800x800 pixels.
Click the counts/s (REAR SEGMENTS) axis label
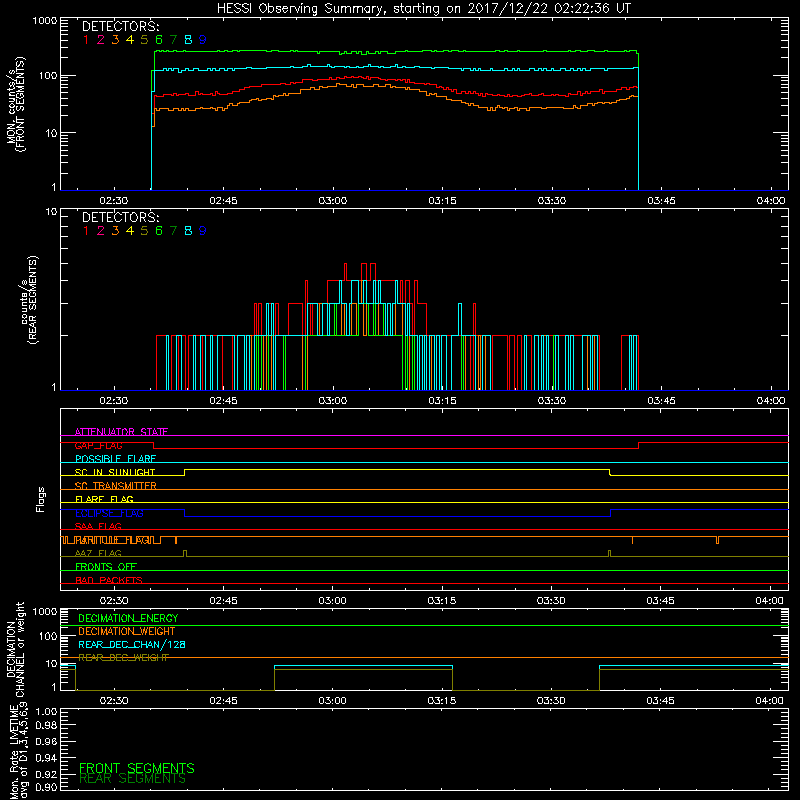tap(29, 300)
